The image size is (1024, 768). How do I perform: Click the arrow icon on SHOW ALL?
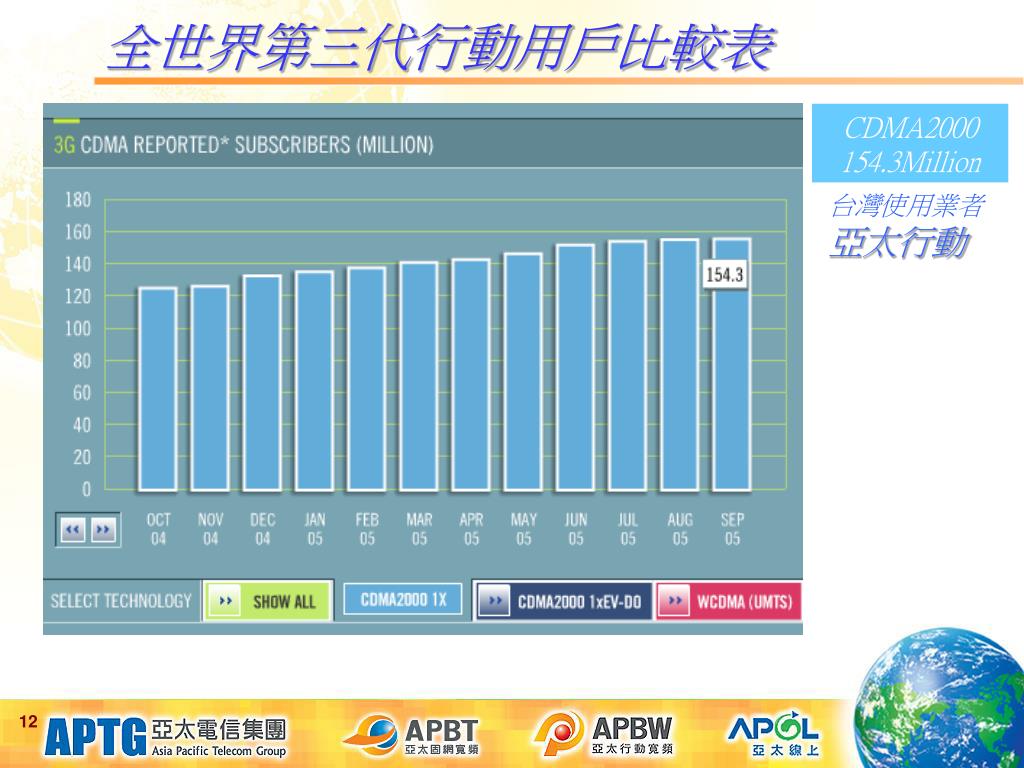pyautogui.click(x=225, y=601)
